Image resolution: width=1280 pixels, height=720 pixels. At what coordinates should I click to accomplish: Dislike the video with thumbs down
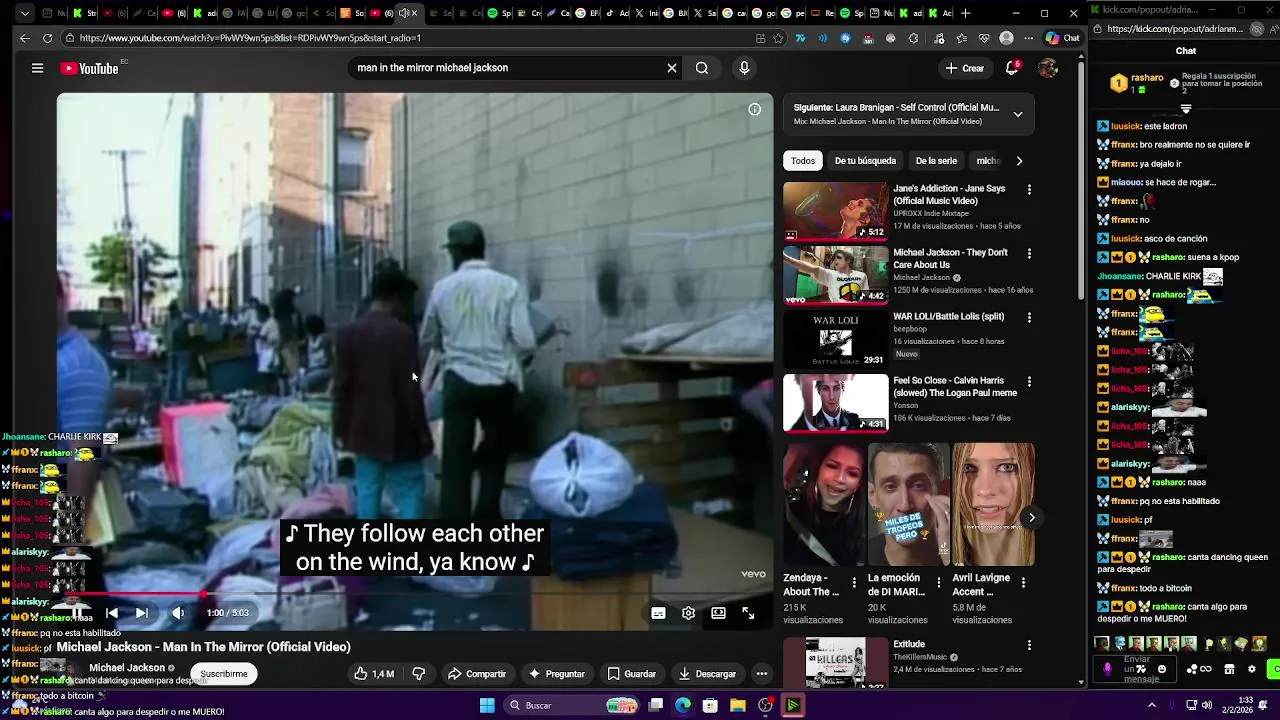coord(419,674)
